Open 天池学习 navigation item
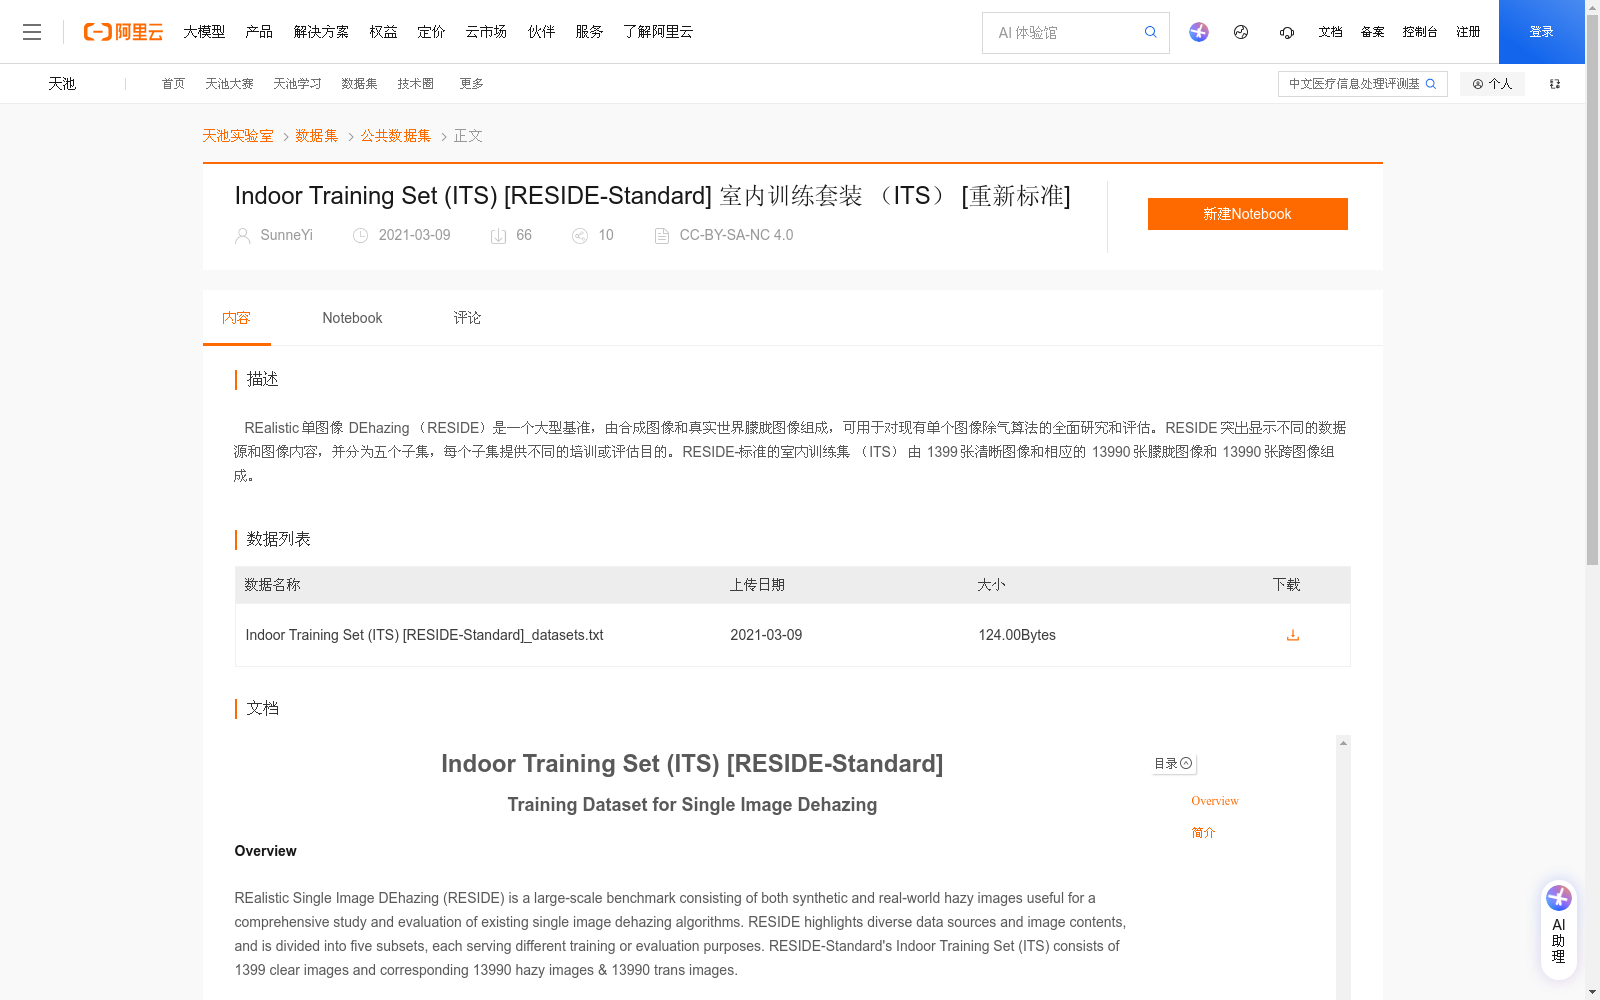 click(x=297, y=84)
